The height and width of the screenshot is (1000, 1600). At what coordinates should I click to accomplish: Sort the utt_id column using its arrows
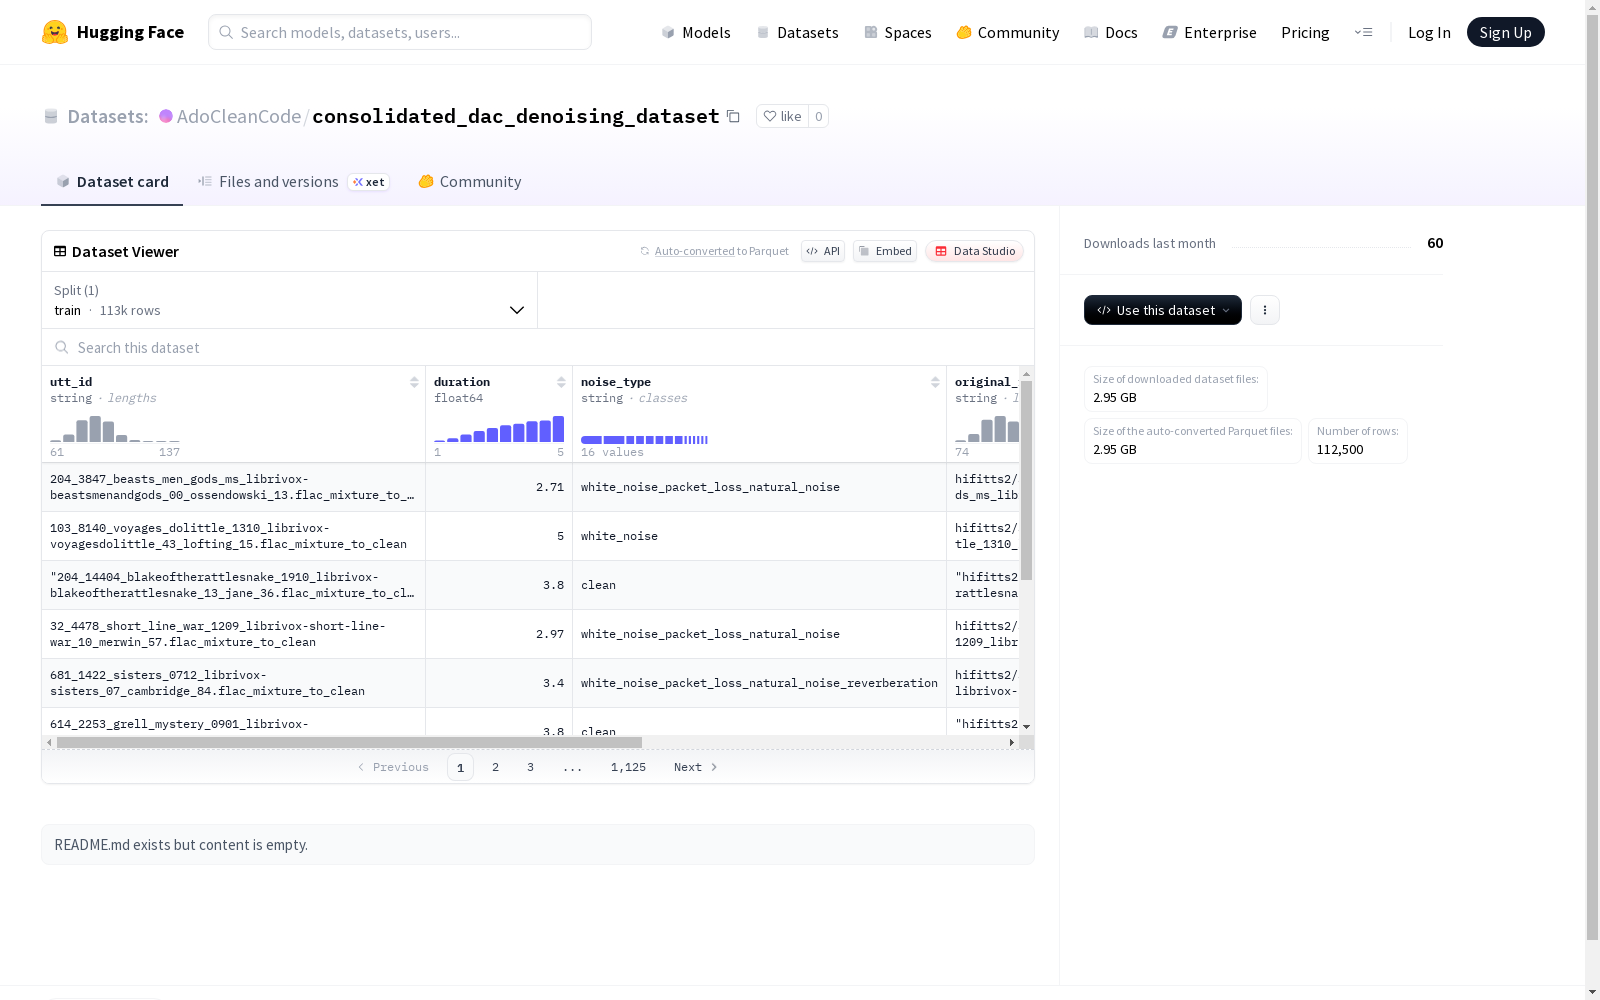tap(414, 382)
